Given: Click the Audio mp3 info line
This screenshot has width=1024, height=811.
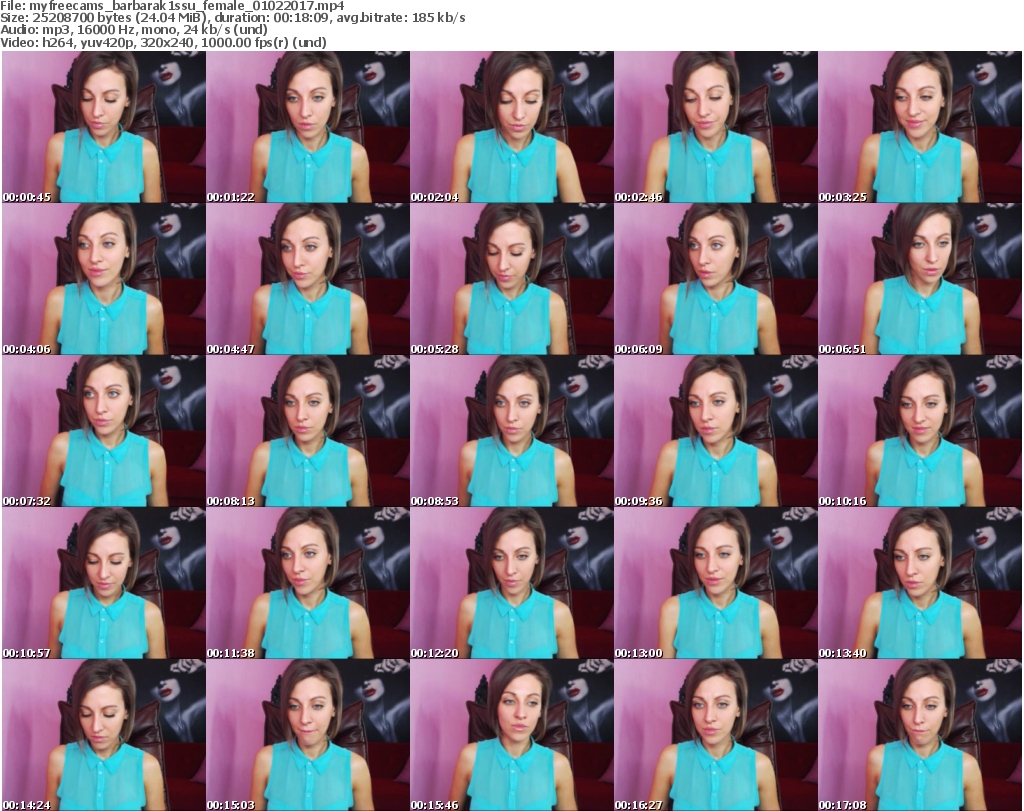Looking at the screenshot, I should 134,30.
